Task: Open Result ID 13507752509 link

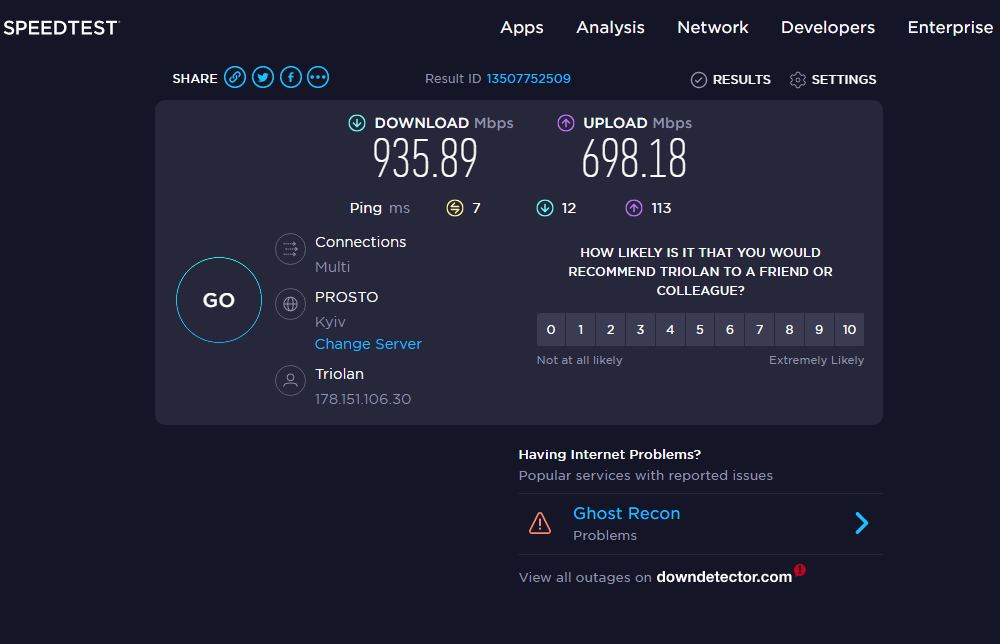Action: point(529,78)
